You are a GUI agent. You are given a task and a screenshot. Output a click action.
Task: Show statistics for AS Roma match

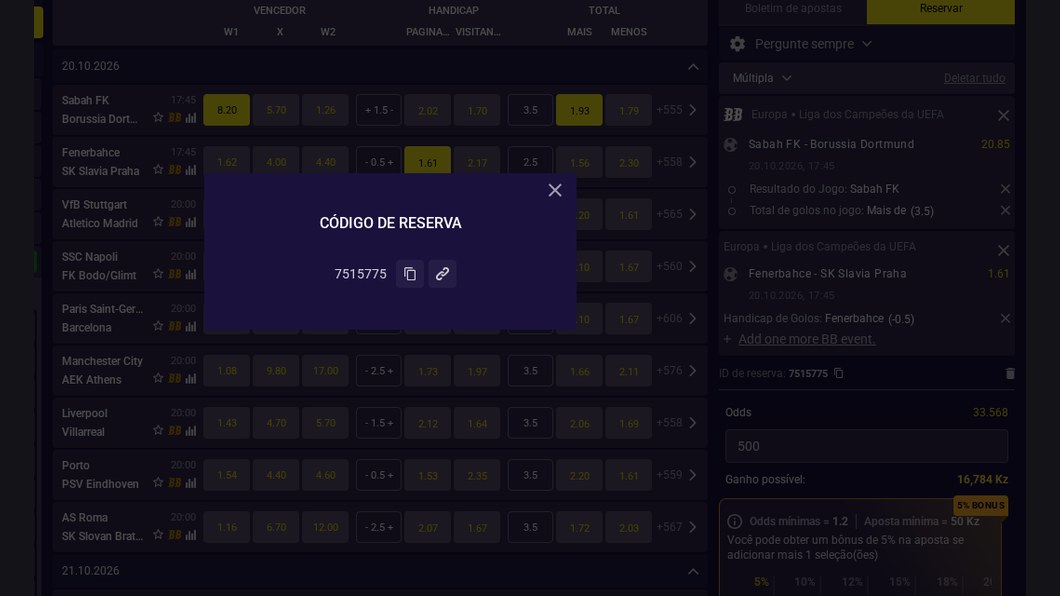pyautogui.click(x=191, y=535)
